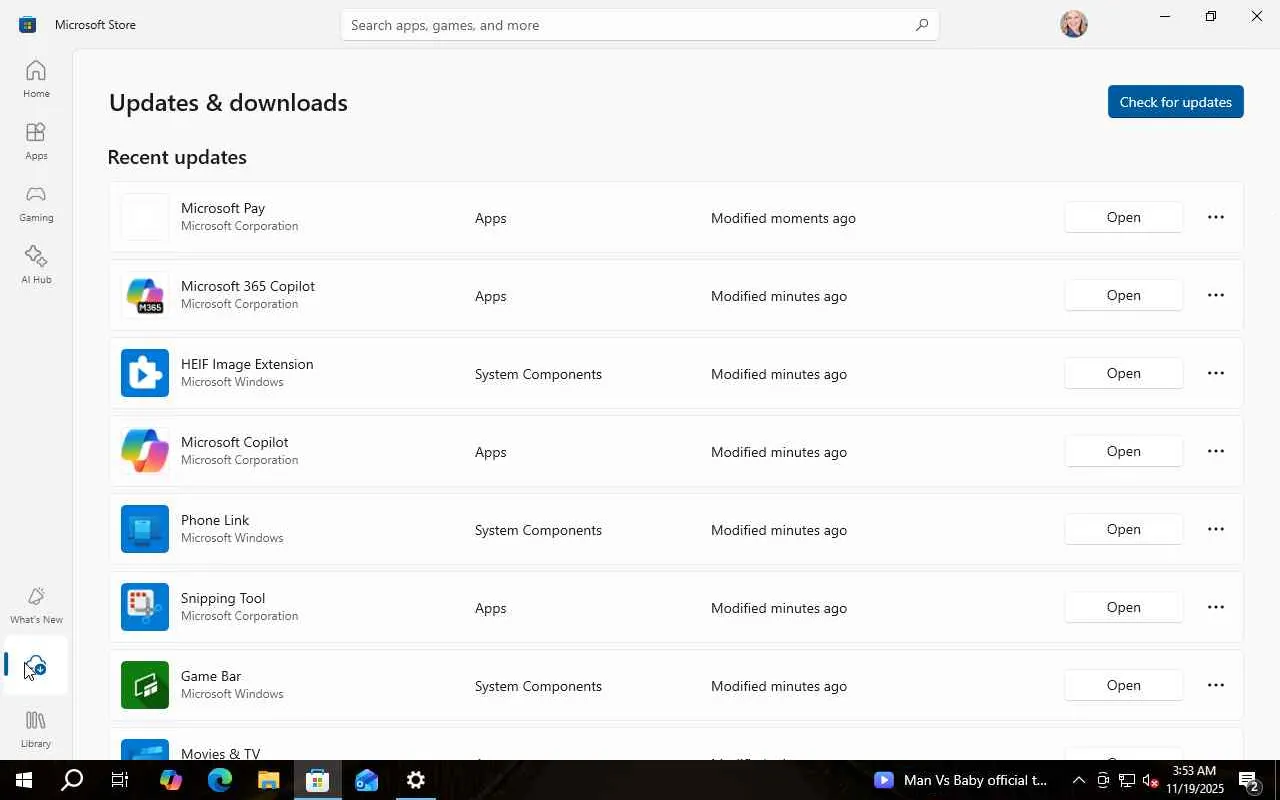The image size is (1280, 800).
Task: Open more options for Game Bar
Action: click(x=1216, y=685)
